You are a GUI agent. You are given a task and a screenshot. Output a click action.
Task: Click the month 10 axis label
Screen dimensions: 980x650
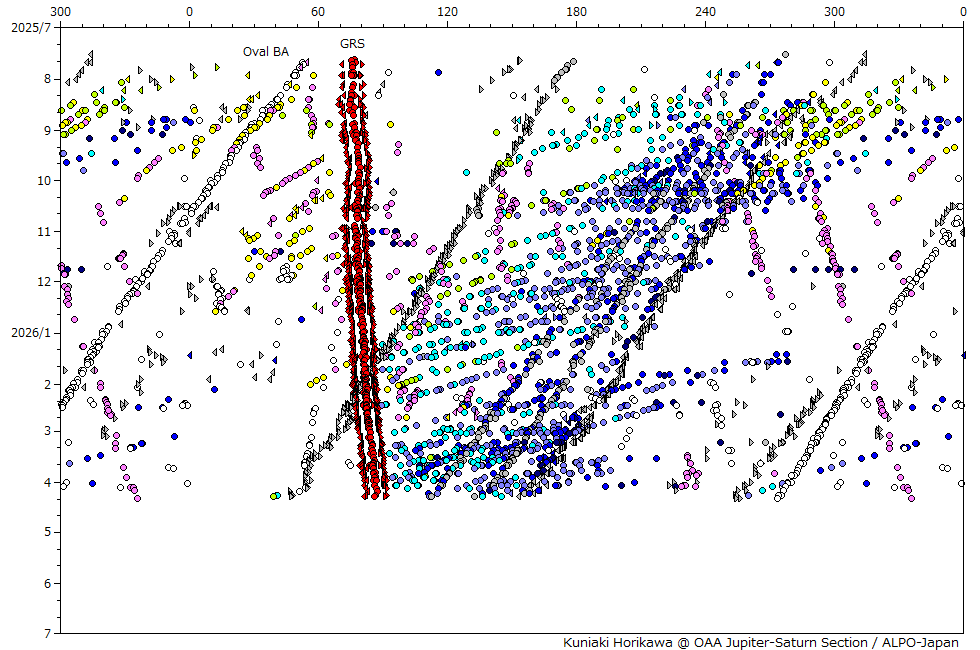[44, 180]
